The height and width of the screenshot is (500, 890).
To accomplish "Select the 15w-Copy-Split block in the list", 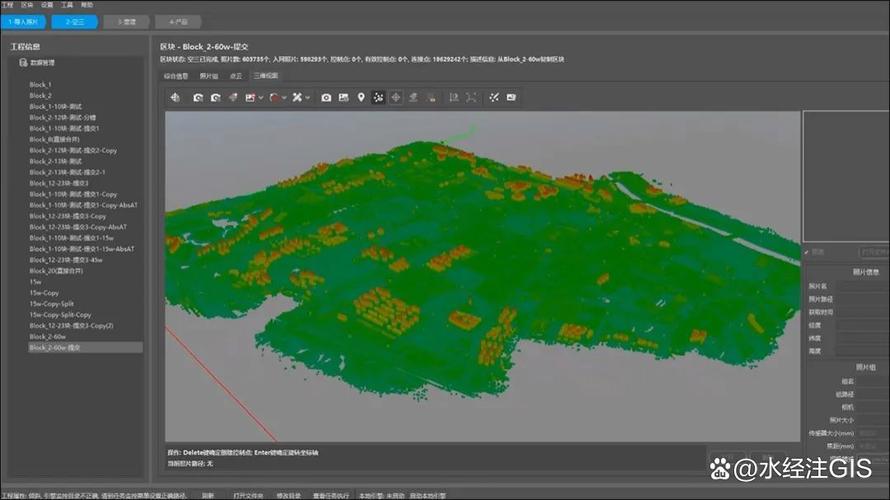I will (52, 304).
